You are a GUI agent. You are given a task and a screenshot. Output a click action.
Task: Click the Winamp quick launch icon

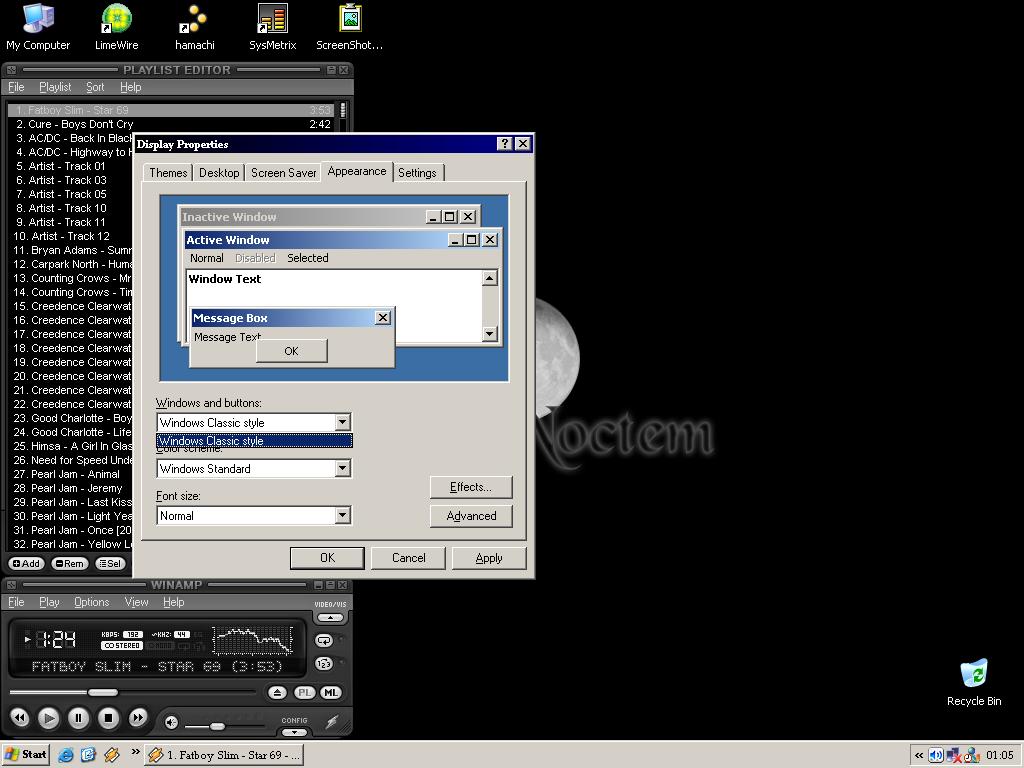tap(112, 755)
